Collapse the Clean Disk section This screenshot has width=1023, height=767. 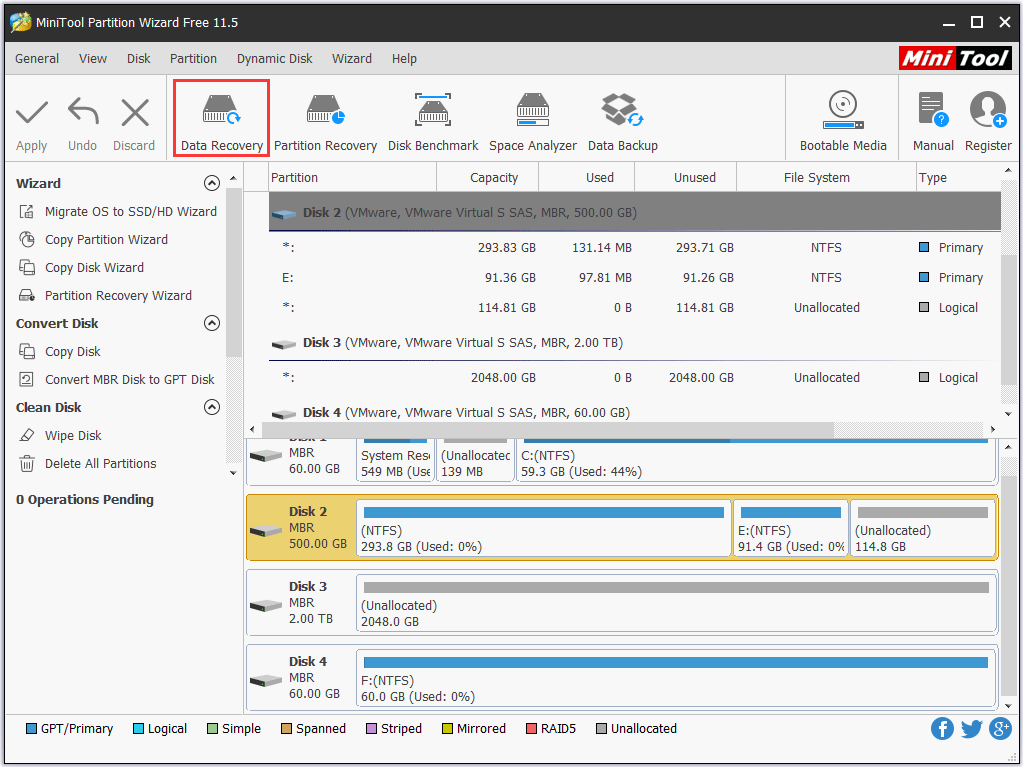pos(211,407)
